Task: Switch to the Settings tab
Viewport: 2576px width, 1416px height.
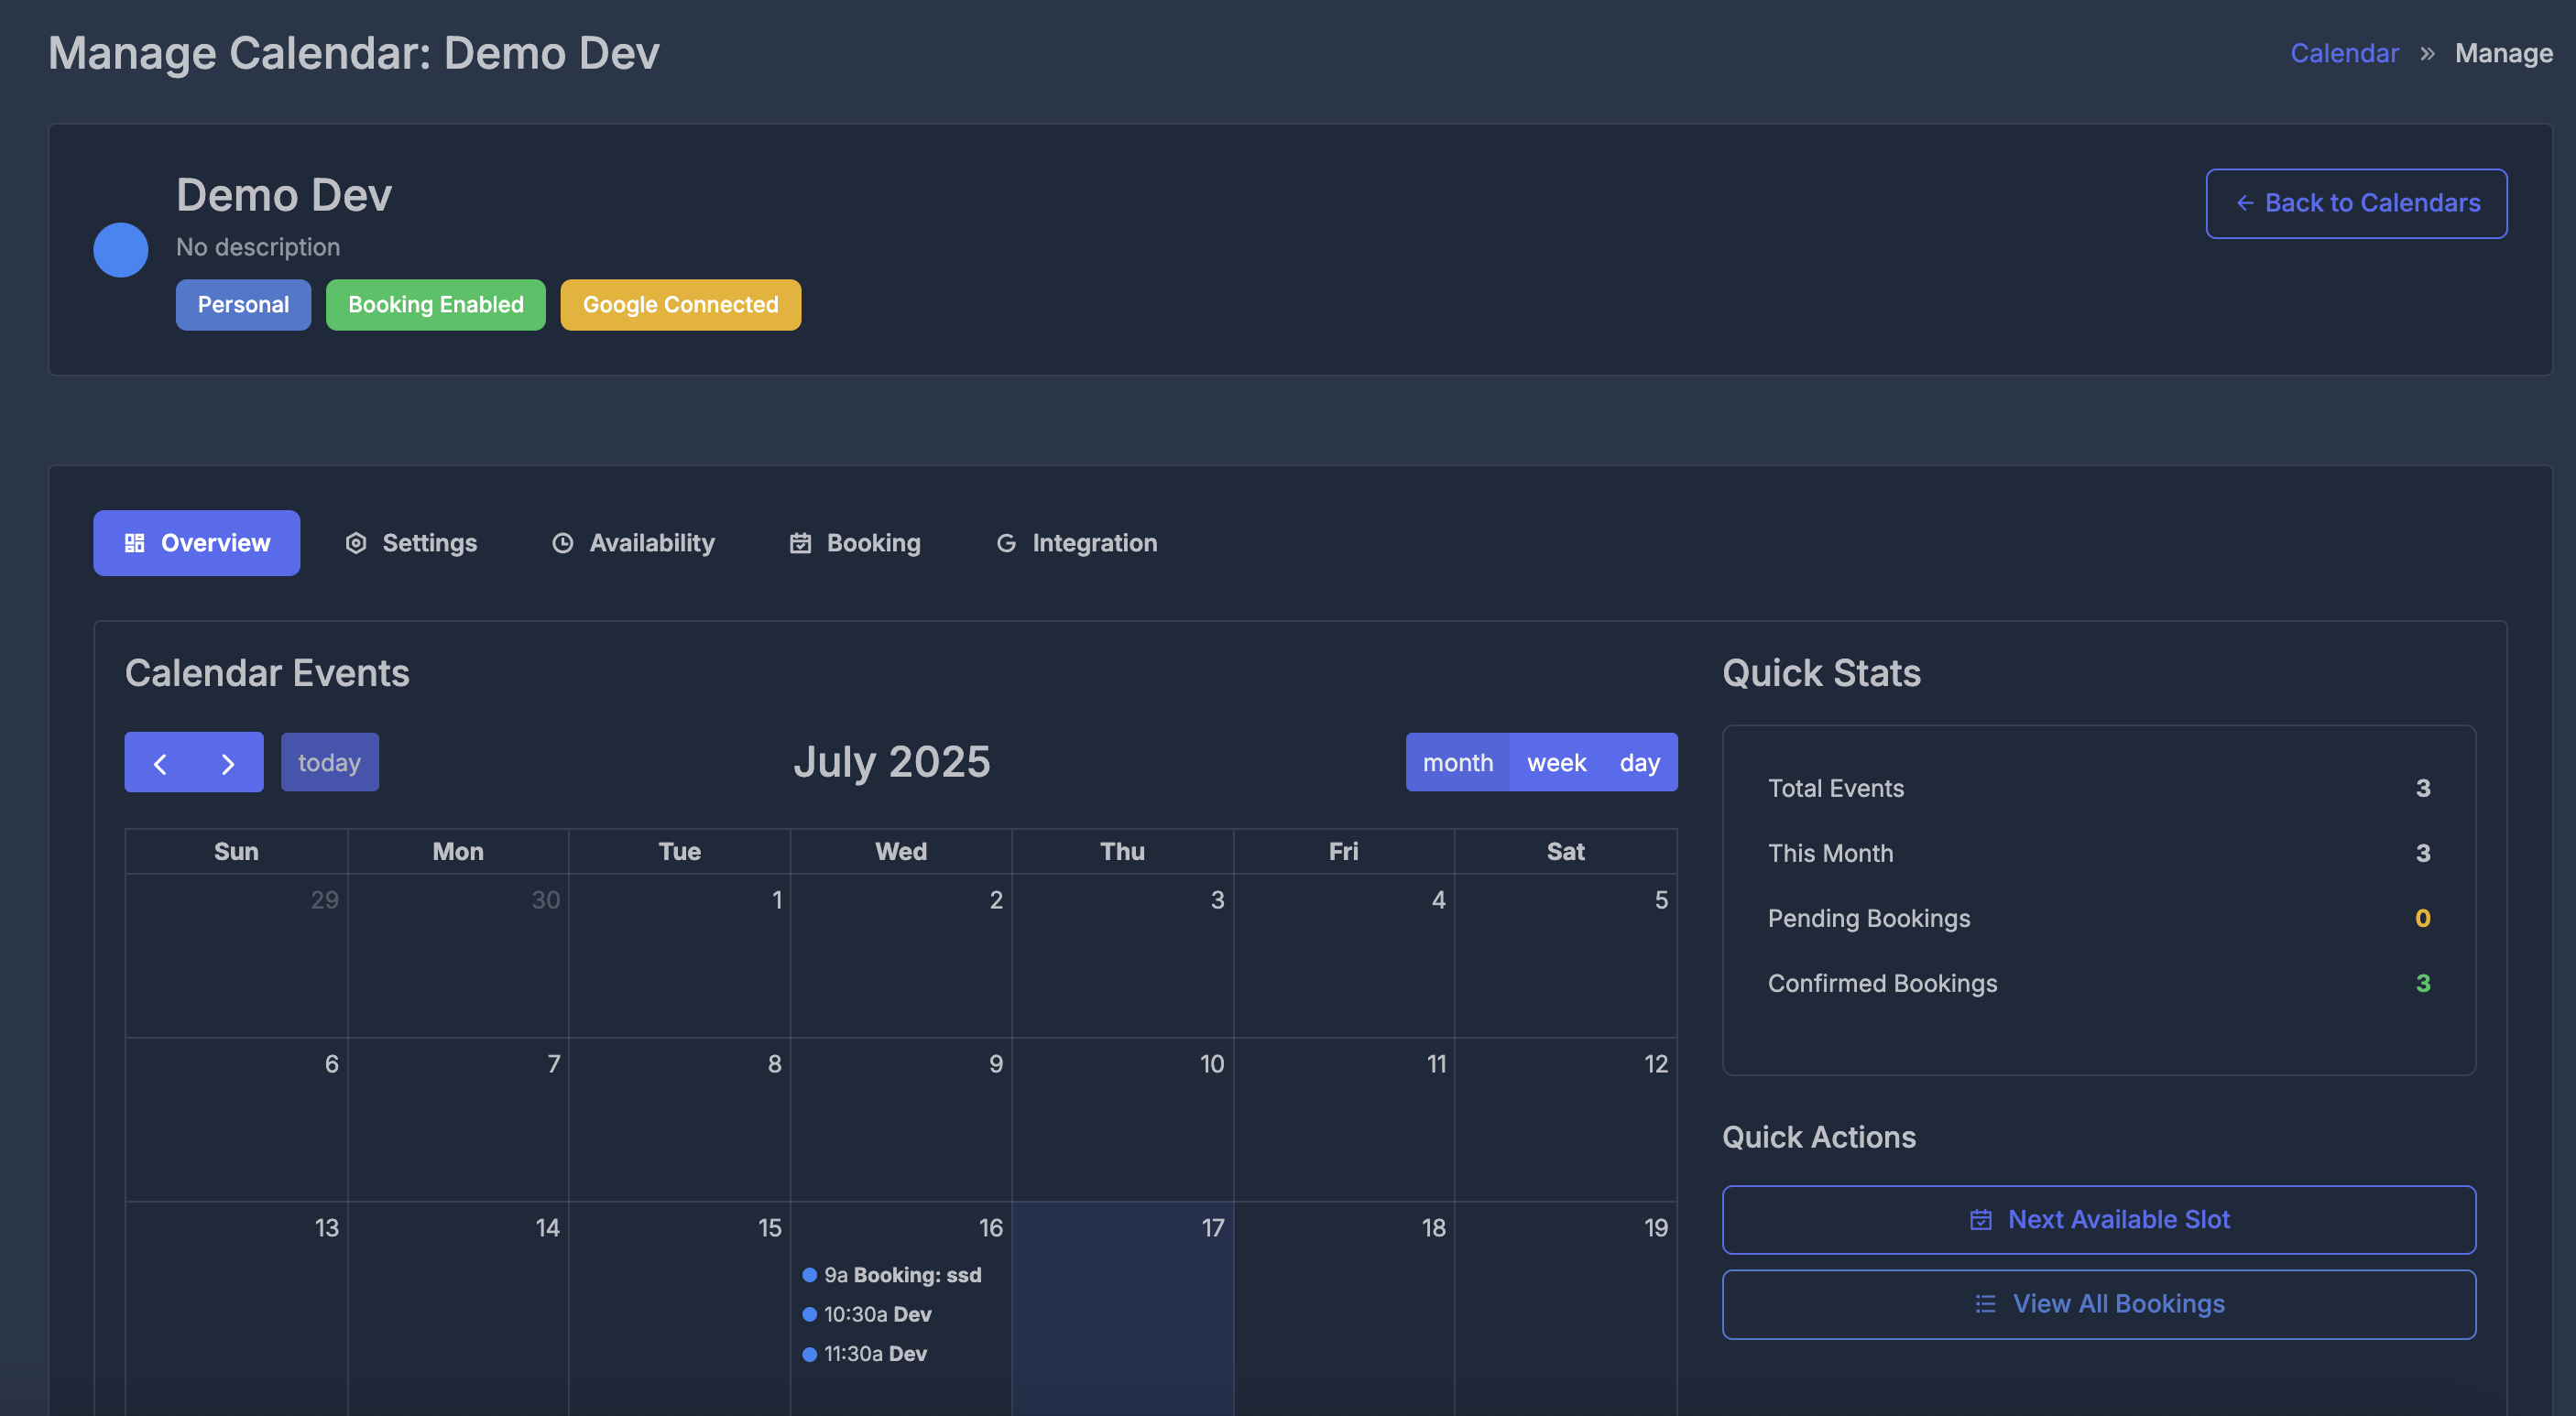Action: (x=411, y=543)
